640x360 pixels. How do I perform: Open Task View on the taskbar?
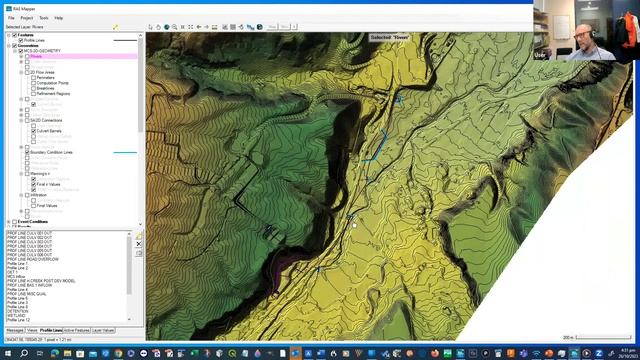click(40, 353)
